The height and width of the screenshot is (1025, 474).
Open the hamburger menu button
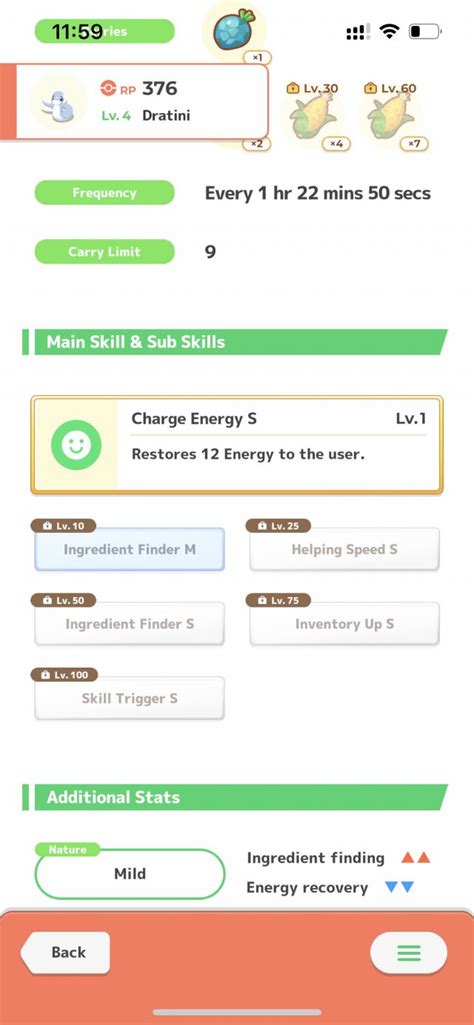click(x=409, y=953)
